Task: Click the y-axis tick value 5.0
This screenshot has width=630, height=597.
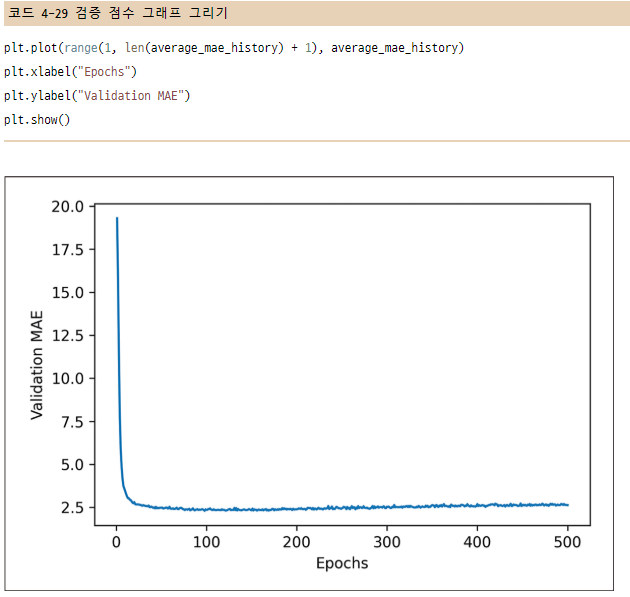Action: (x=72, y=465)
